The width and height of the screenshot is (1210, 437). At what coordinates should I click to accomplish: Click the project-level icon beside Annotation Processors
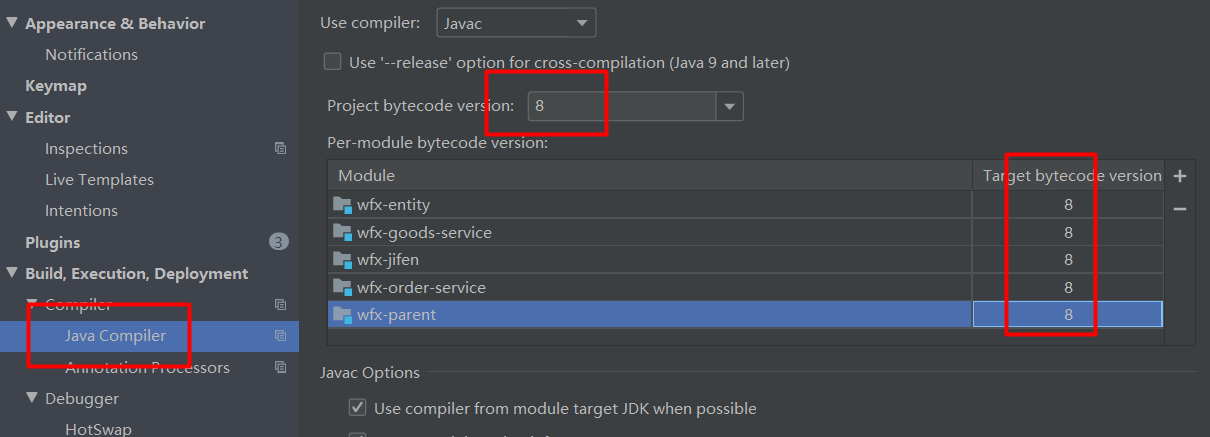pos(280,367)
